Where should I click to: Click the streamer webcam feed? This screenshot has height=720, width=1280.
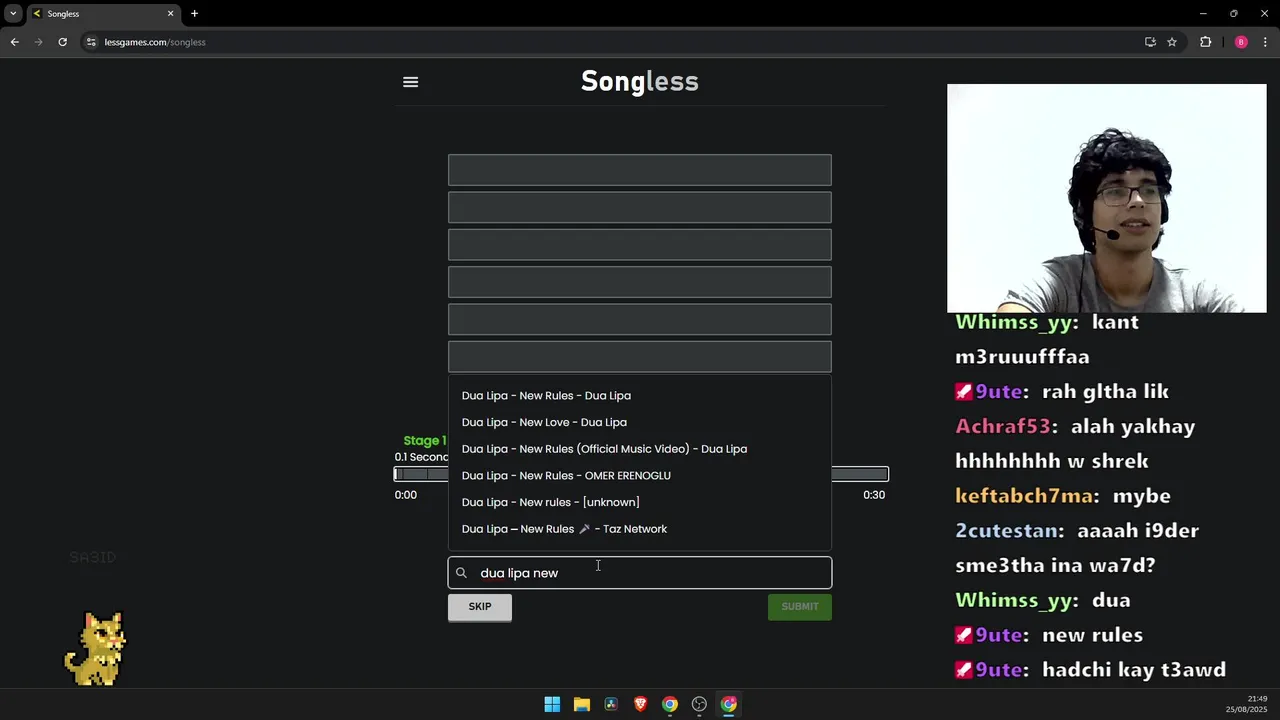(x=1106, y=198)
